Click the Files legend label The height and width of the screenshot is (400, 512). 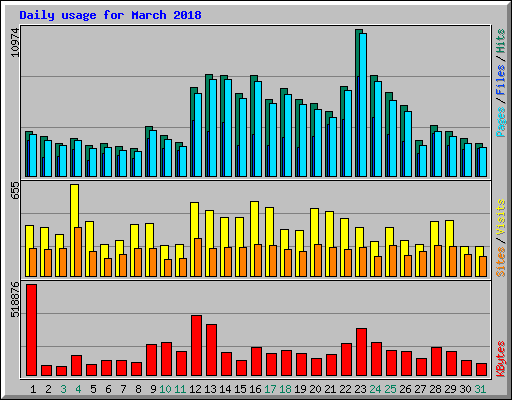[501, 80]
